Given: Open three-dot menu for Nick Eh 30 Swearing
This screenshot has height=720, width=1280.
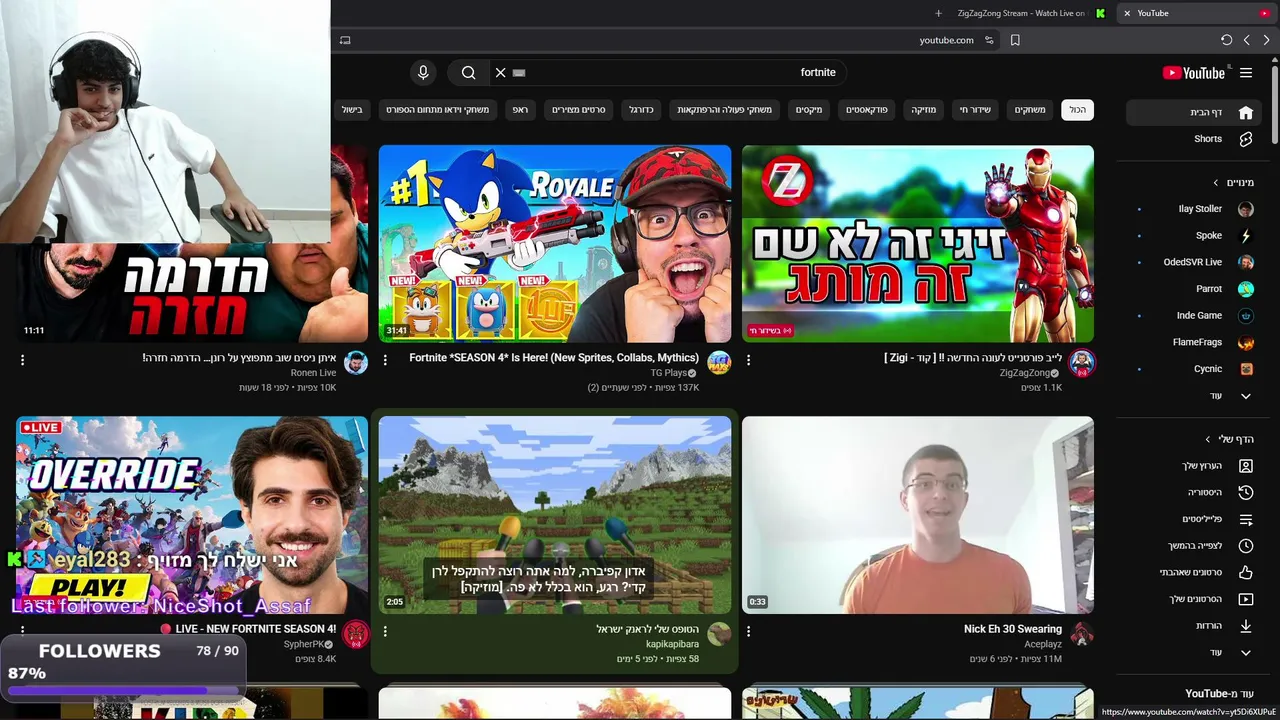Looking at the screenshot, I should tap(748, 631).
